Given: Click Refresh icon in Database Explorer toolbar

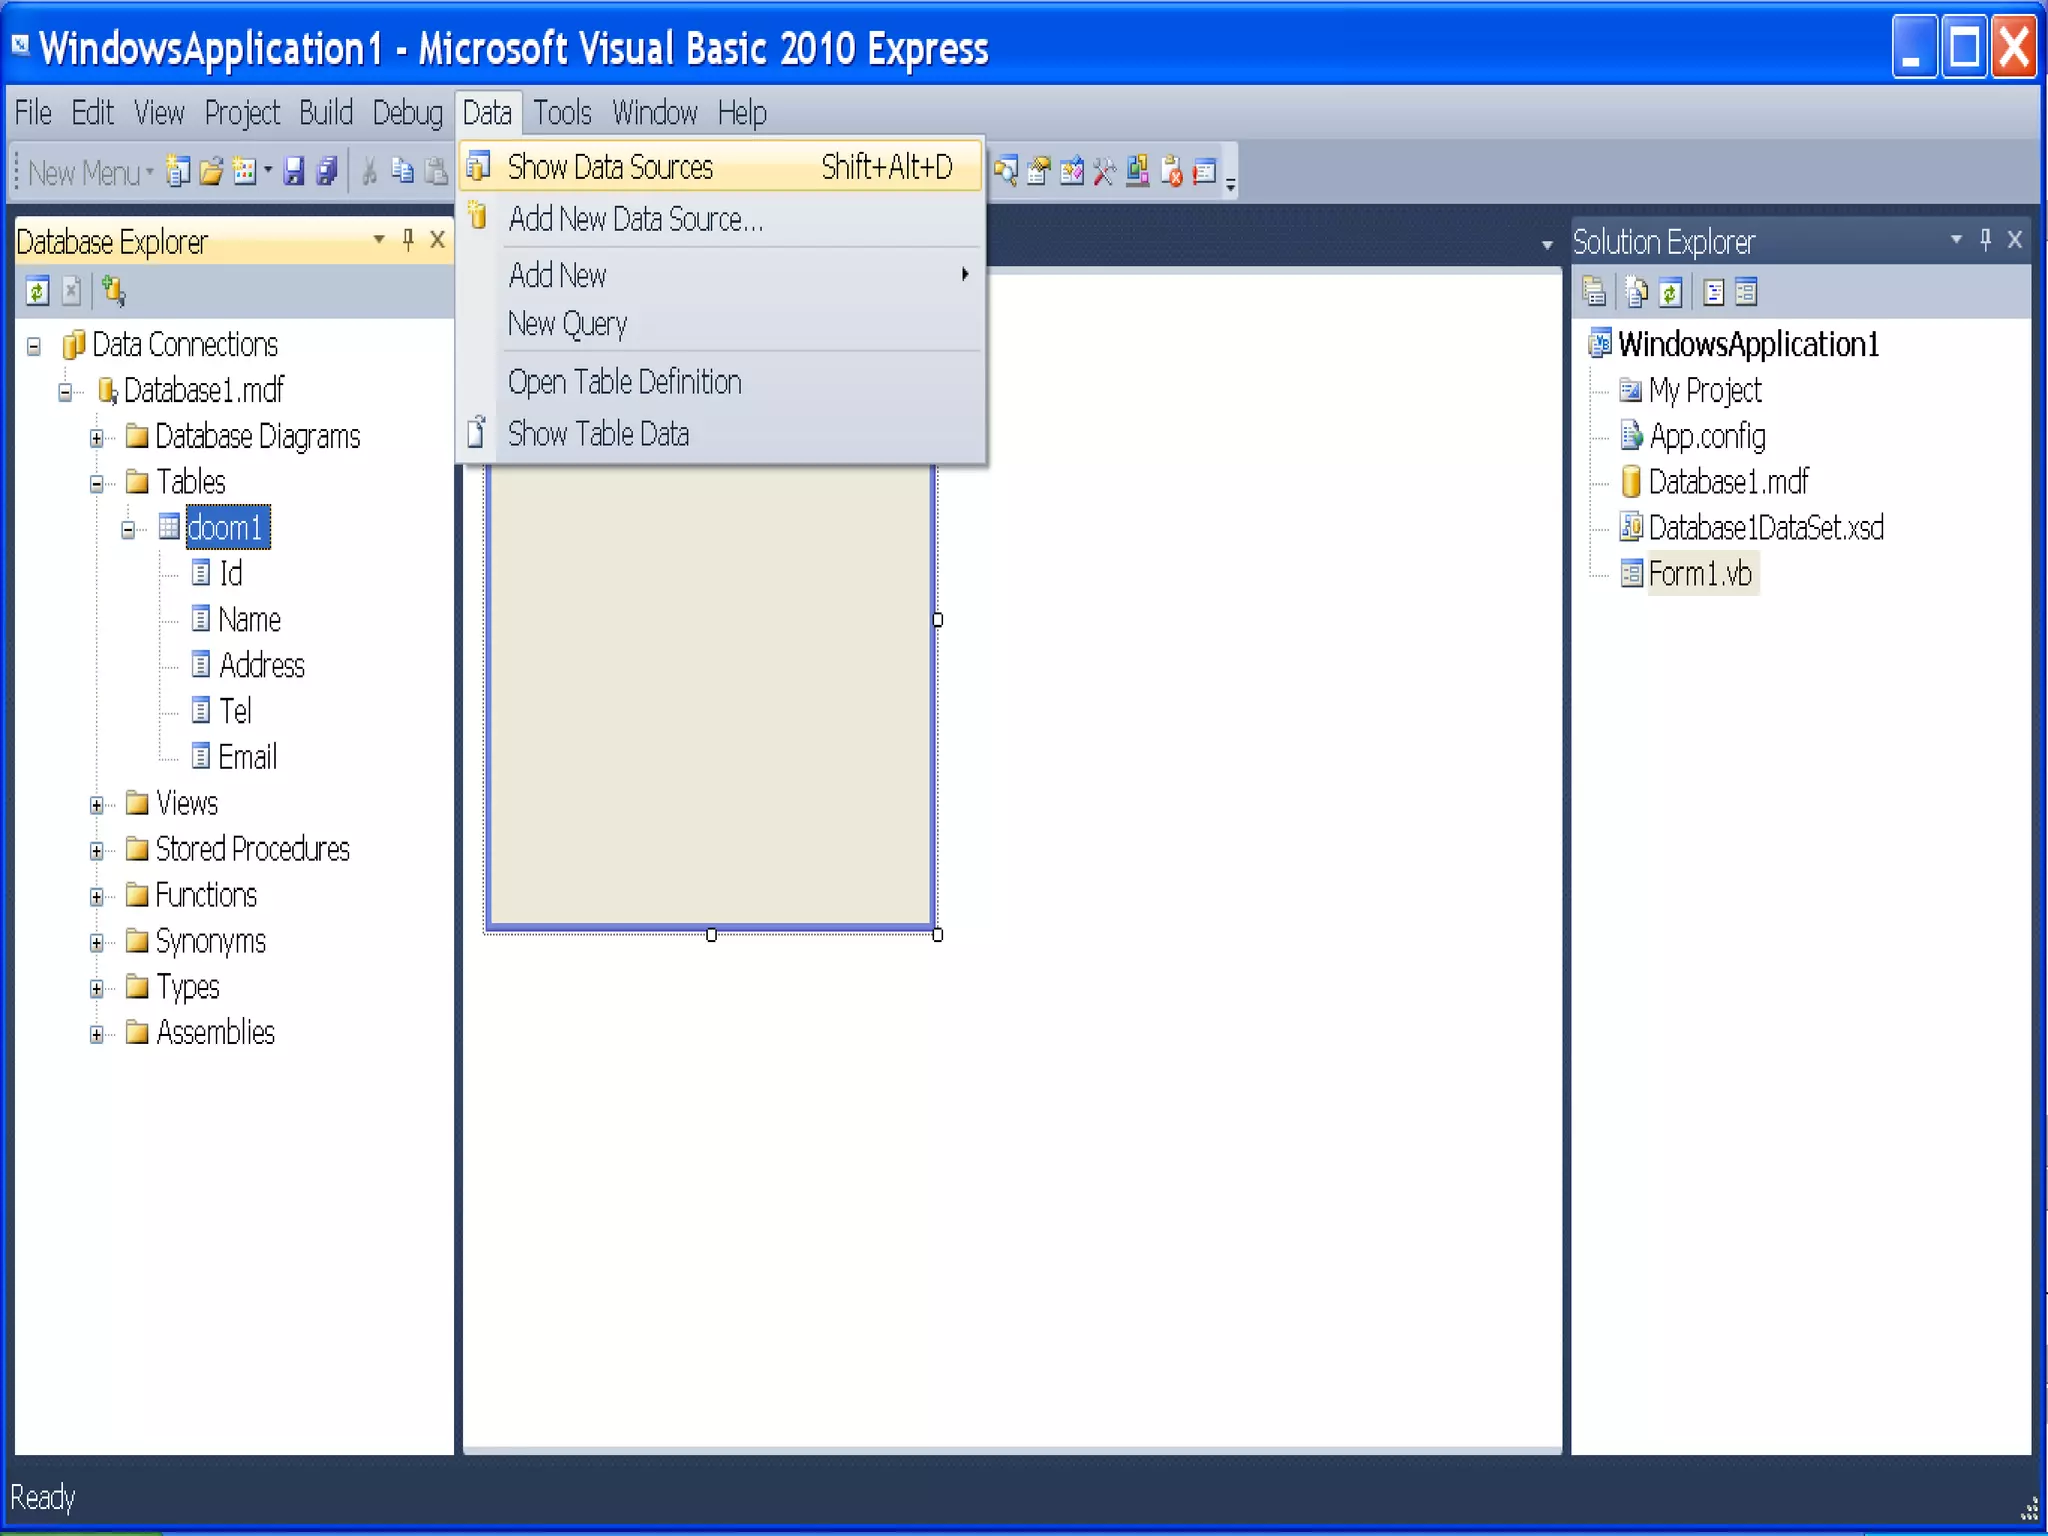Looking at the screenshot, I should [x=37, y=291].
